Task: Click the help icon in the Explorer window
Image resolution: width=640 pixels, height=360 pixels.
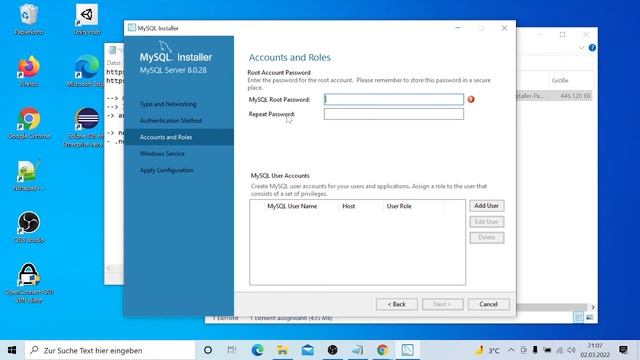Action: click(x=592, y=48)
